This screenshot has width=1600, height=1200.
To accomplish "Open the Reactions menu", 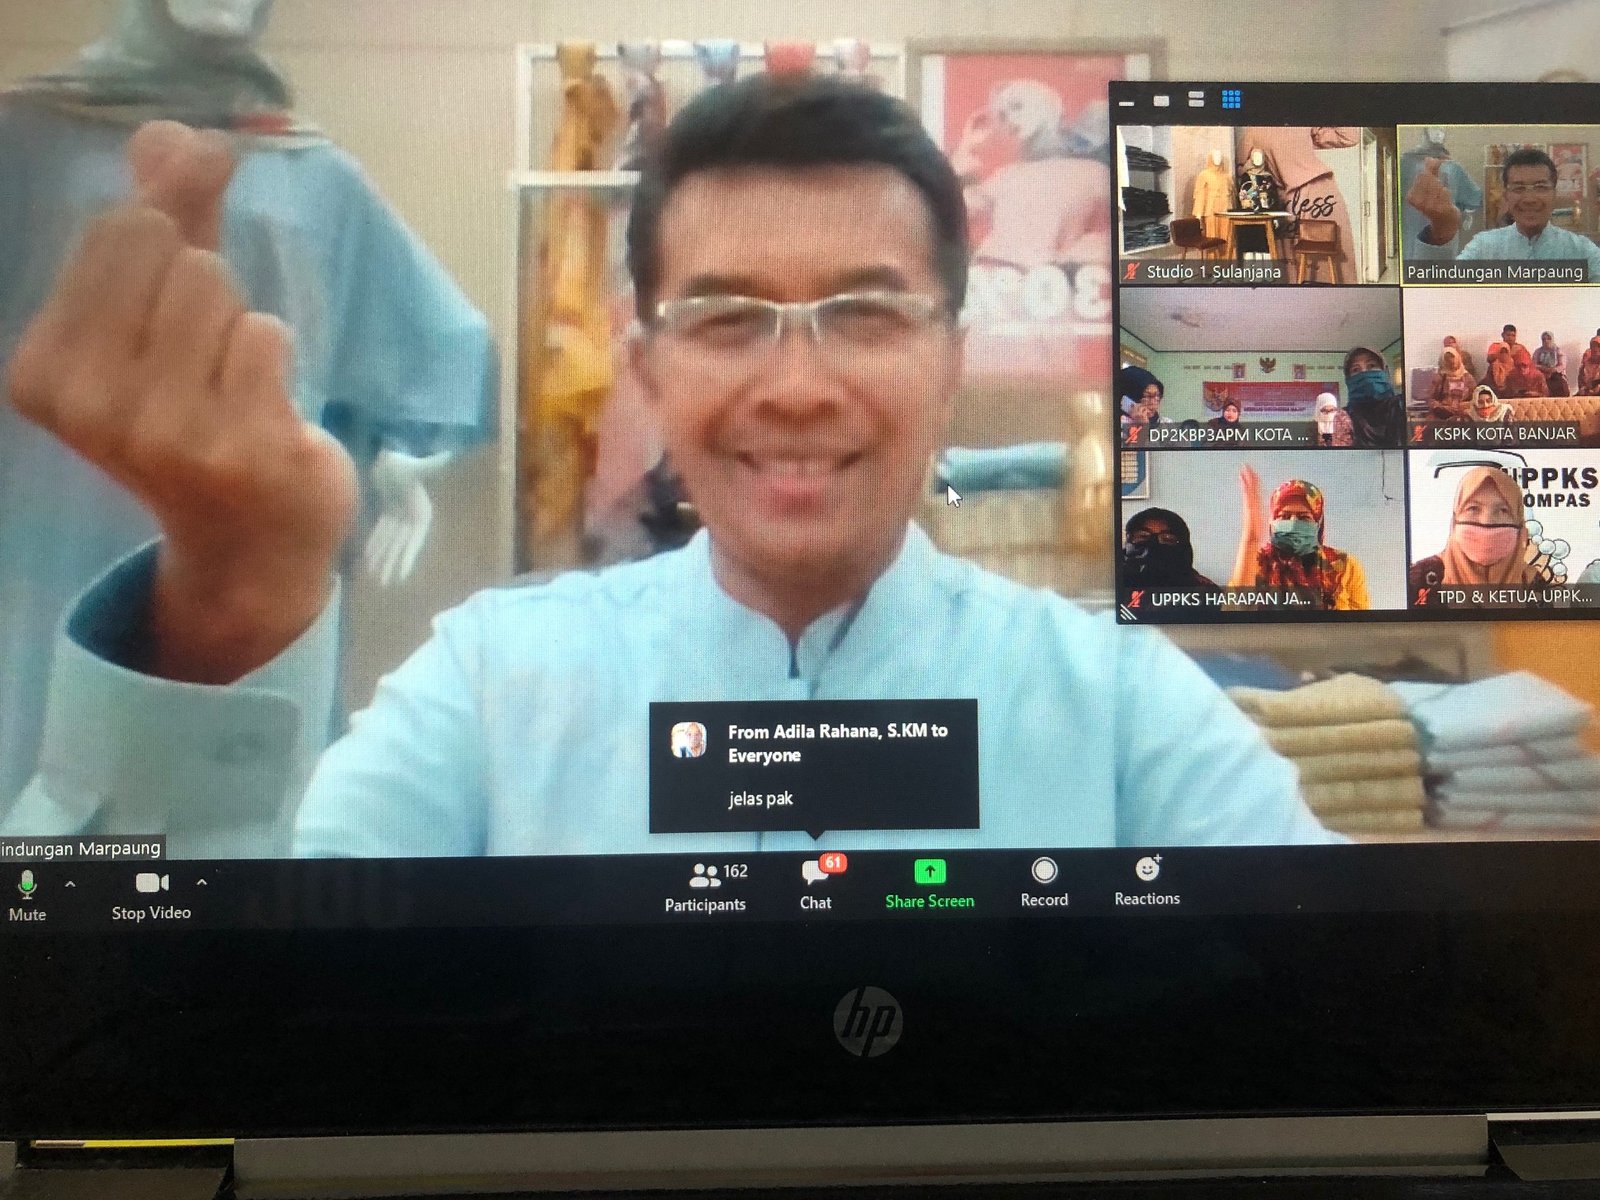I will click(x=1147, y=882).
